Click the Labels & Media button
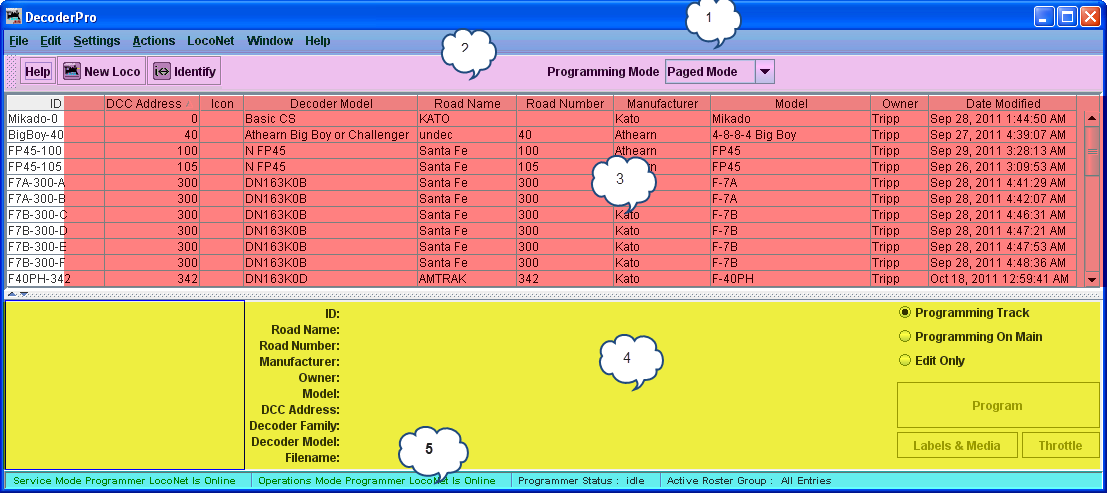Screen dimensions: 1107x493 click(957, 446)
